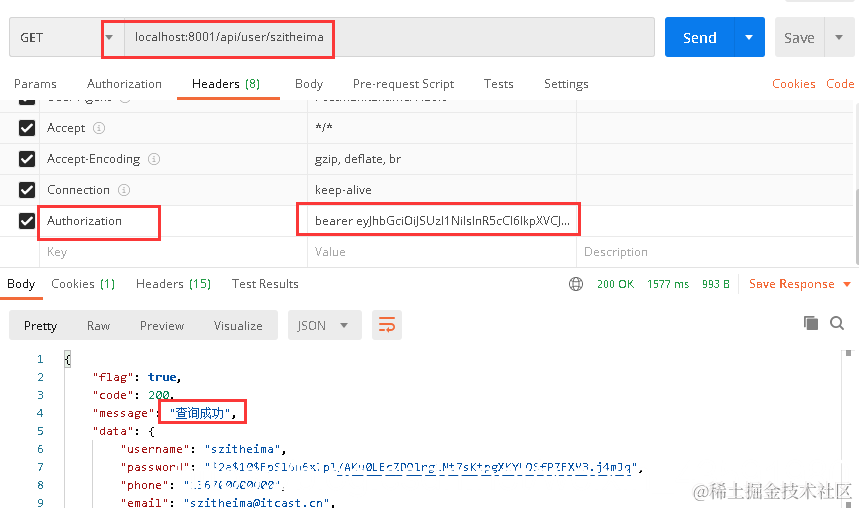859x508 pixels.
Task: Open the response Headers (15) tab
Action: tap(173, 284)
